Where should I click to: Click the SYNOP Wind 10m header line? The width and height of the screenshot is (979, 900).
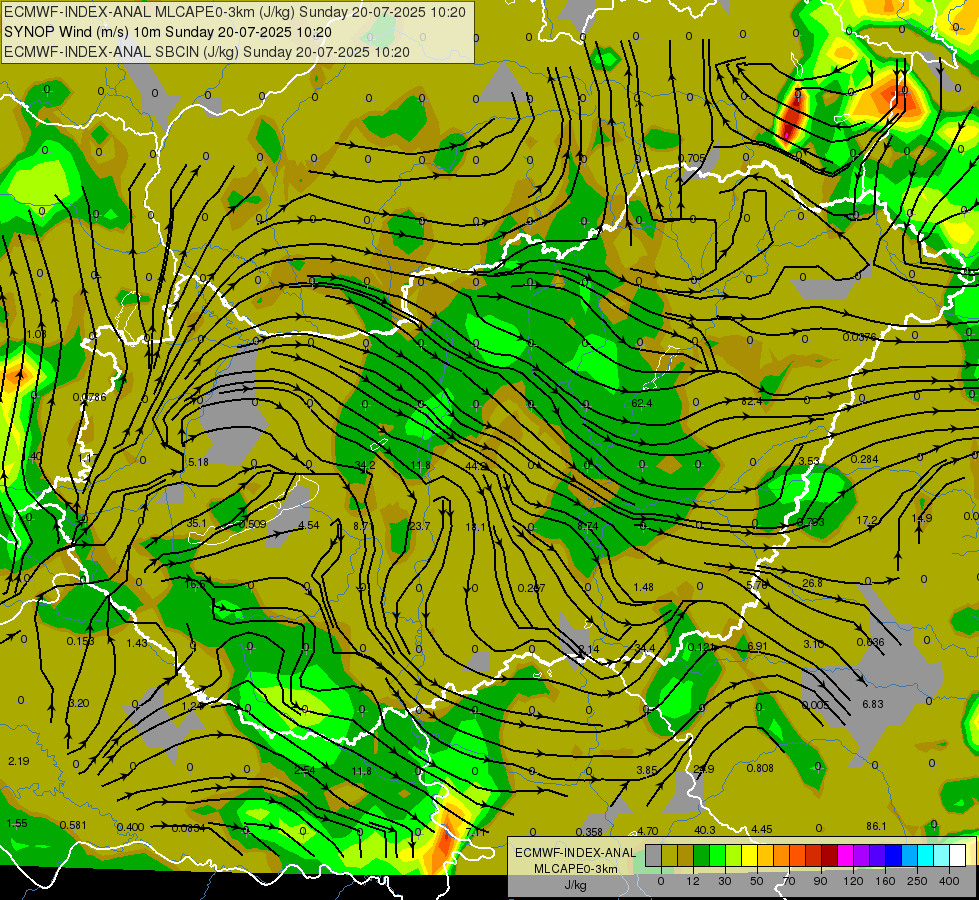coord(167,32)
